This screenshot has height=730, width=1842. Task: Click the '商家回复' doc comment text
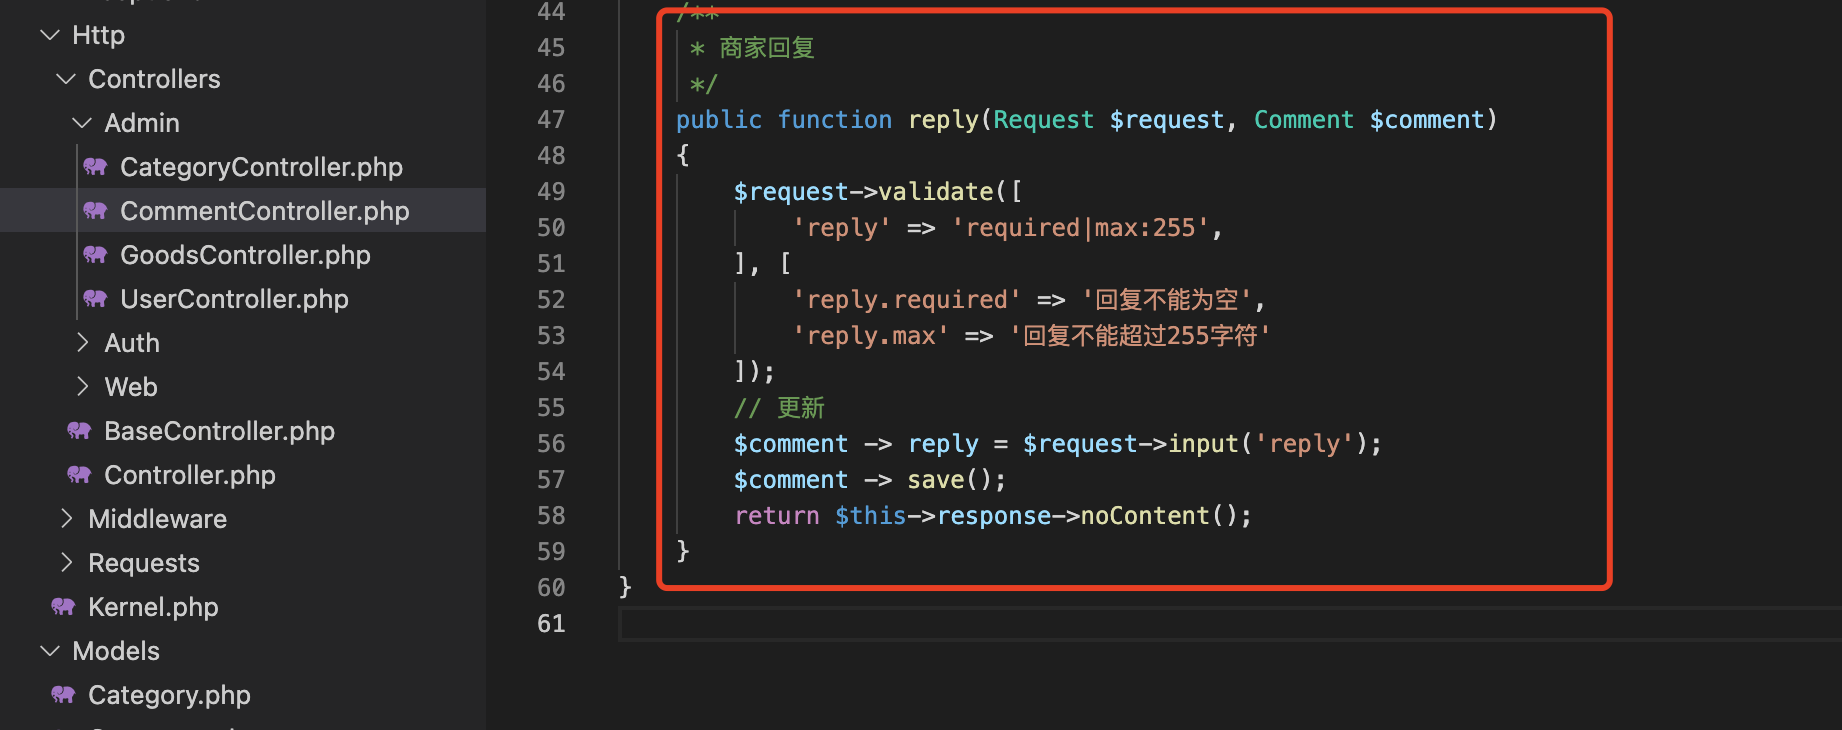(767, 48)
